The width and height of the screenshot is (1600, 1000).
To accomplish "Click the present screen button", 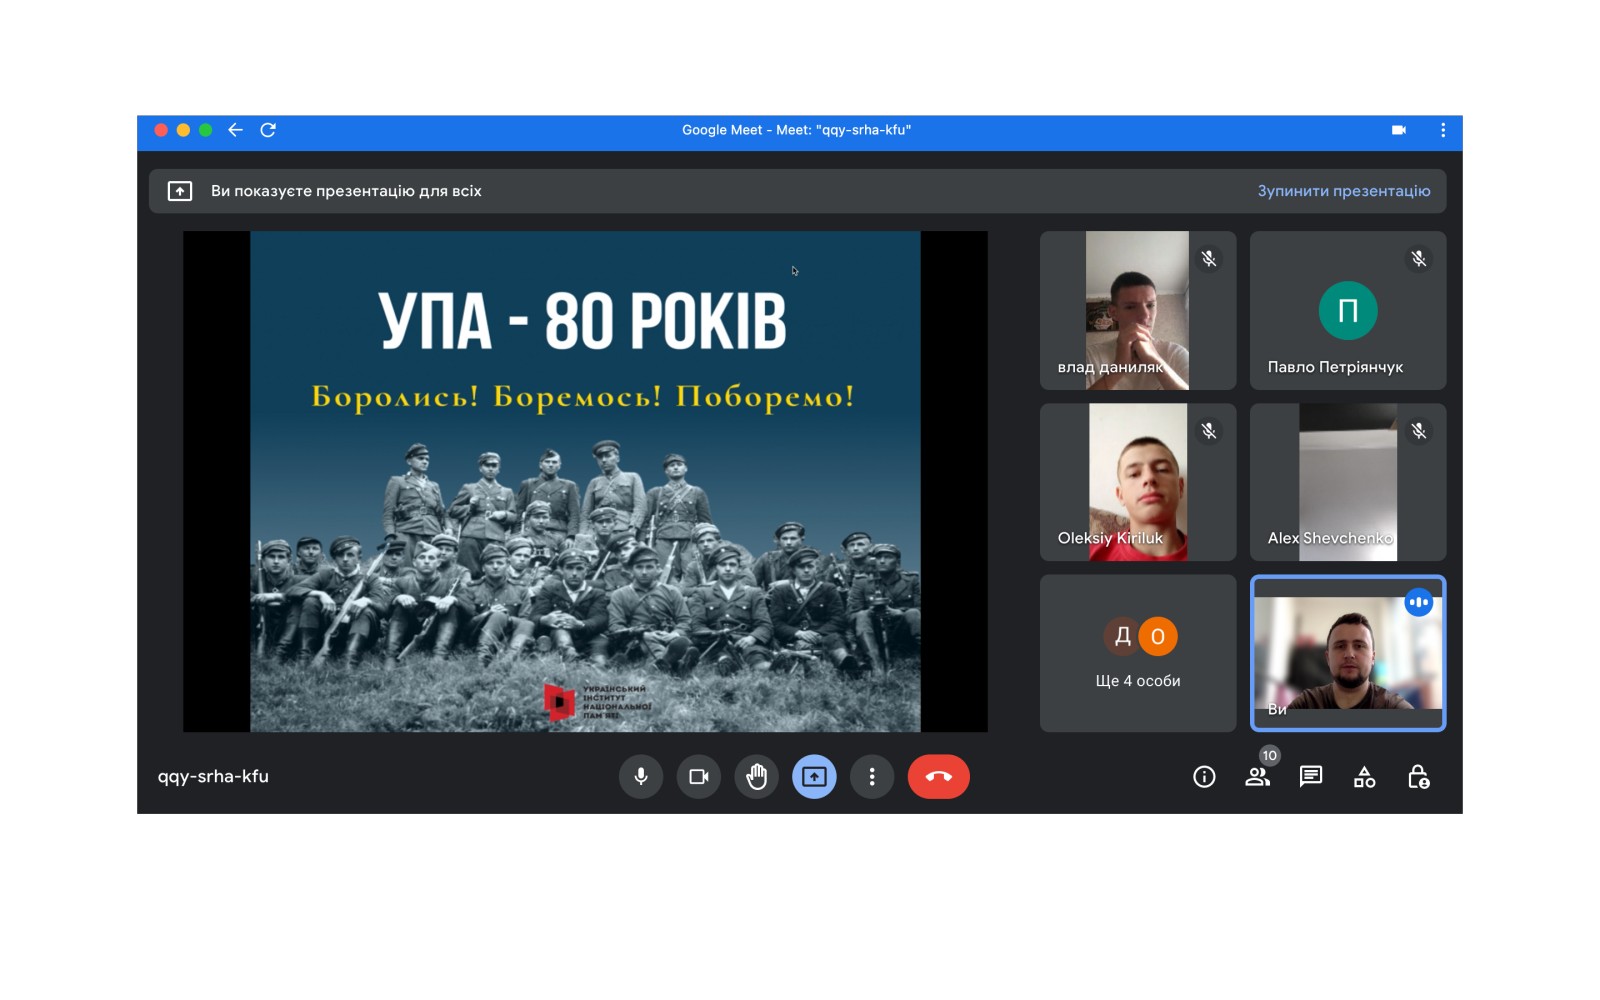I will [814, 777].
